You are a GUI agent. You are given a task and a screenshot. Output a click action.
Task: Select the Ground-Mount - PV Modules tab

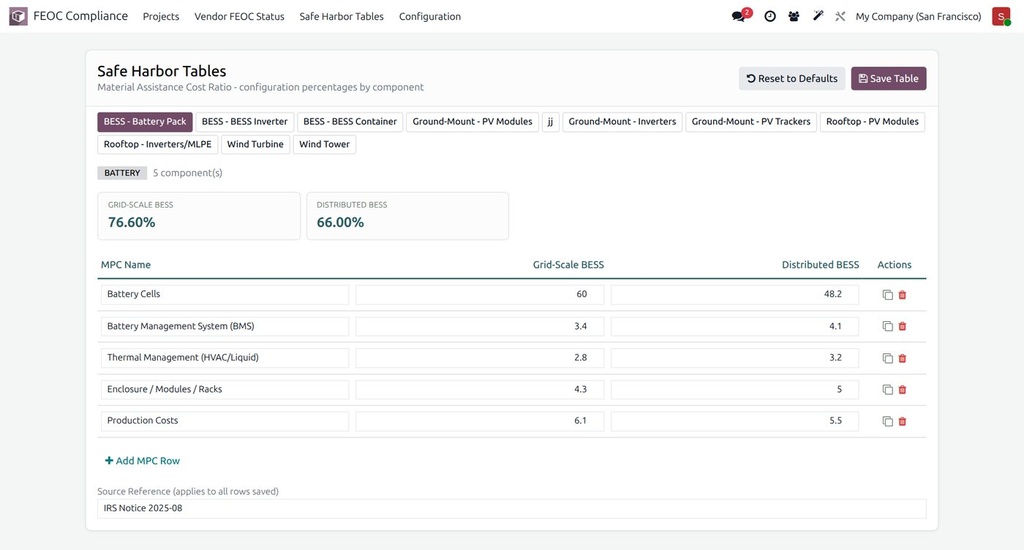point(472,121)
